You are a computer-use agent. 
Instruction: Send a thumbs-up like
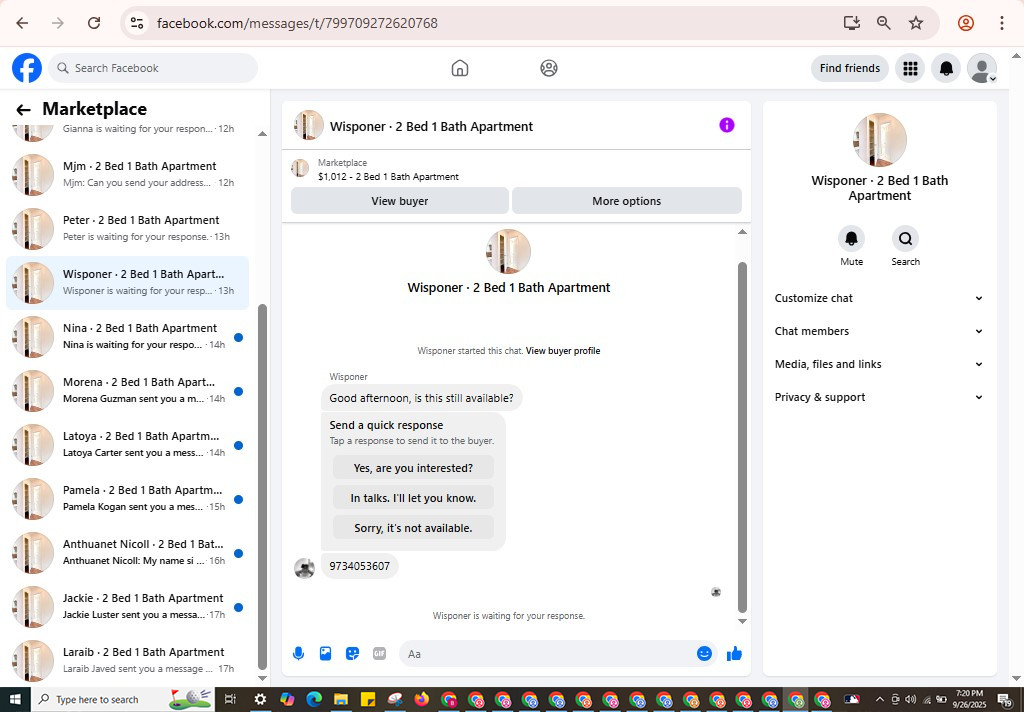[x=734, y=653]
